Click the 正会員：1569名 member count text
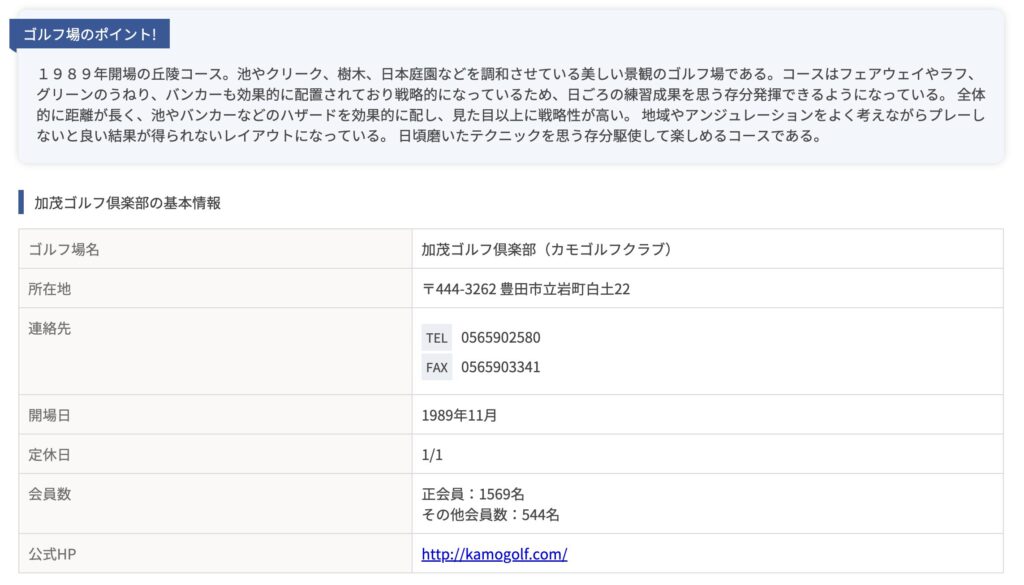This screenshot has height=585, width=1024. click(x=473, y=494)
